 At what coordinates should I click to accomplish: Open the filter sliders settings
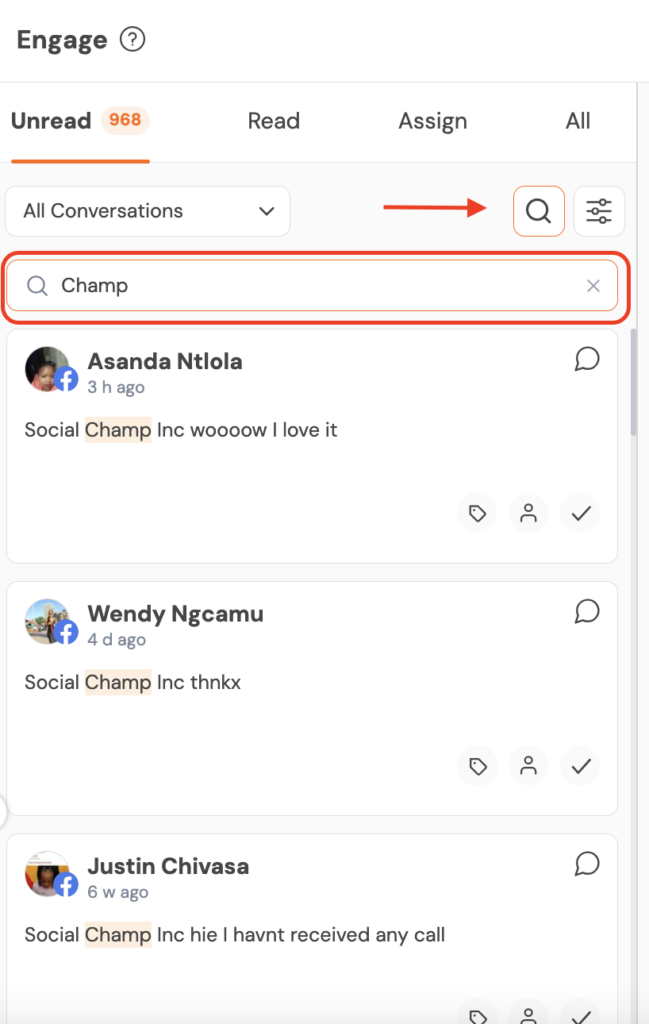pos(599,211)
